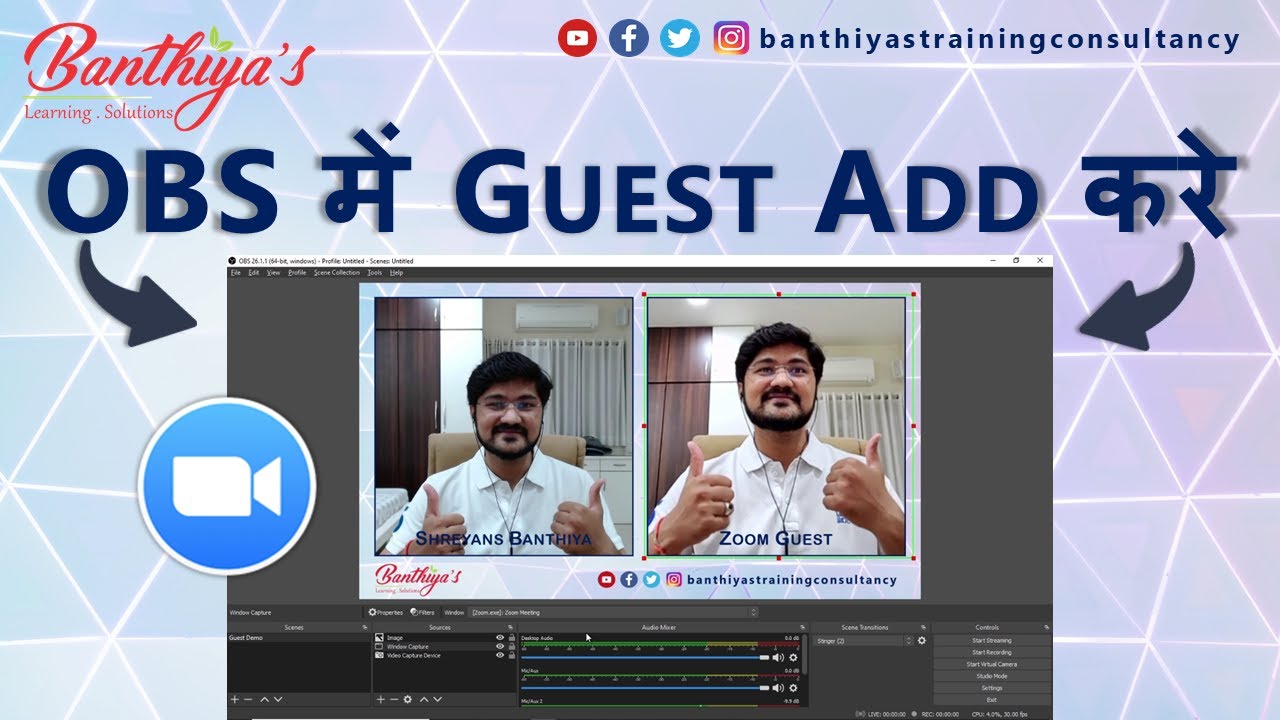The width and height of the screenshot is (1280, 720).
Task: Adjust the Desktop Audio volume slider
Action: 645,657
